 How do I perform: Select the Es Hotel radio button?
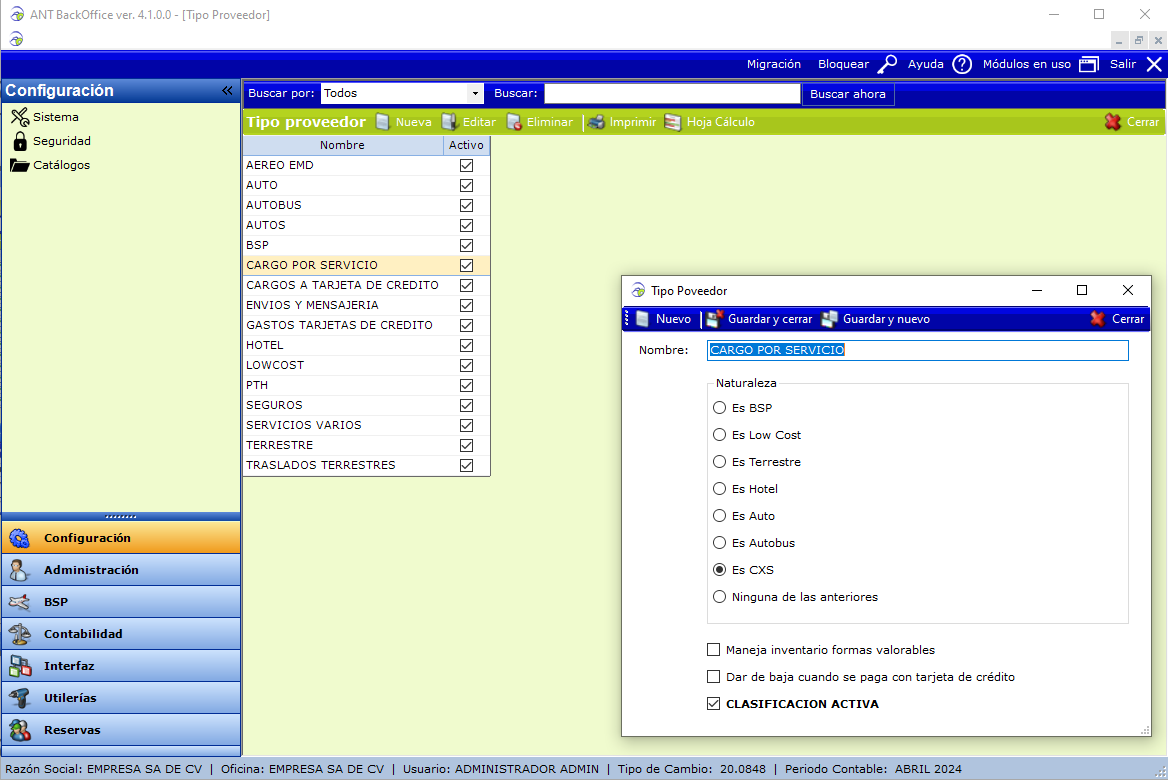tap(719, 489)
